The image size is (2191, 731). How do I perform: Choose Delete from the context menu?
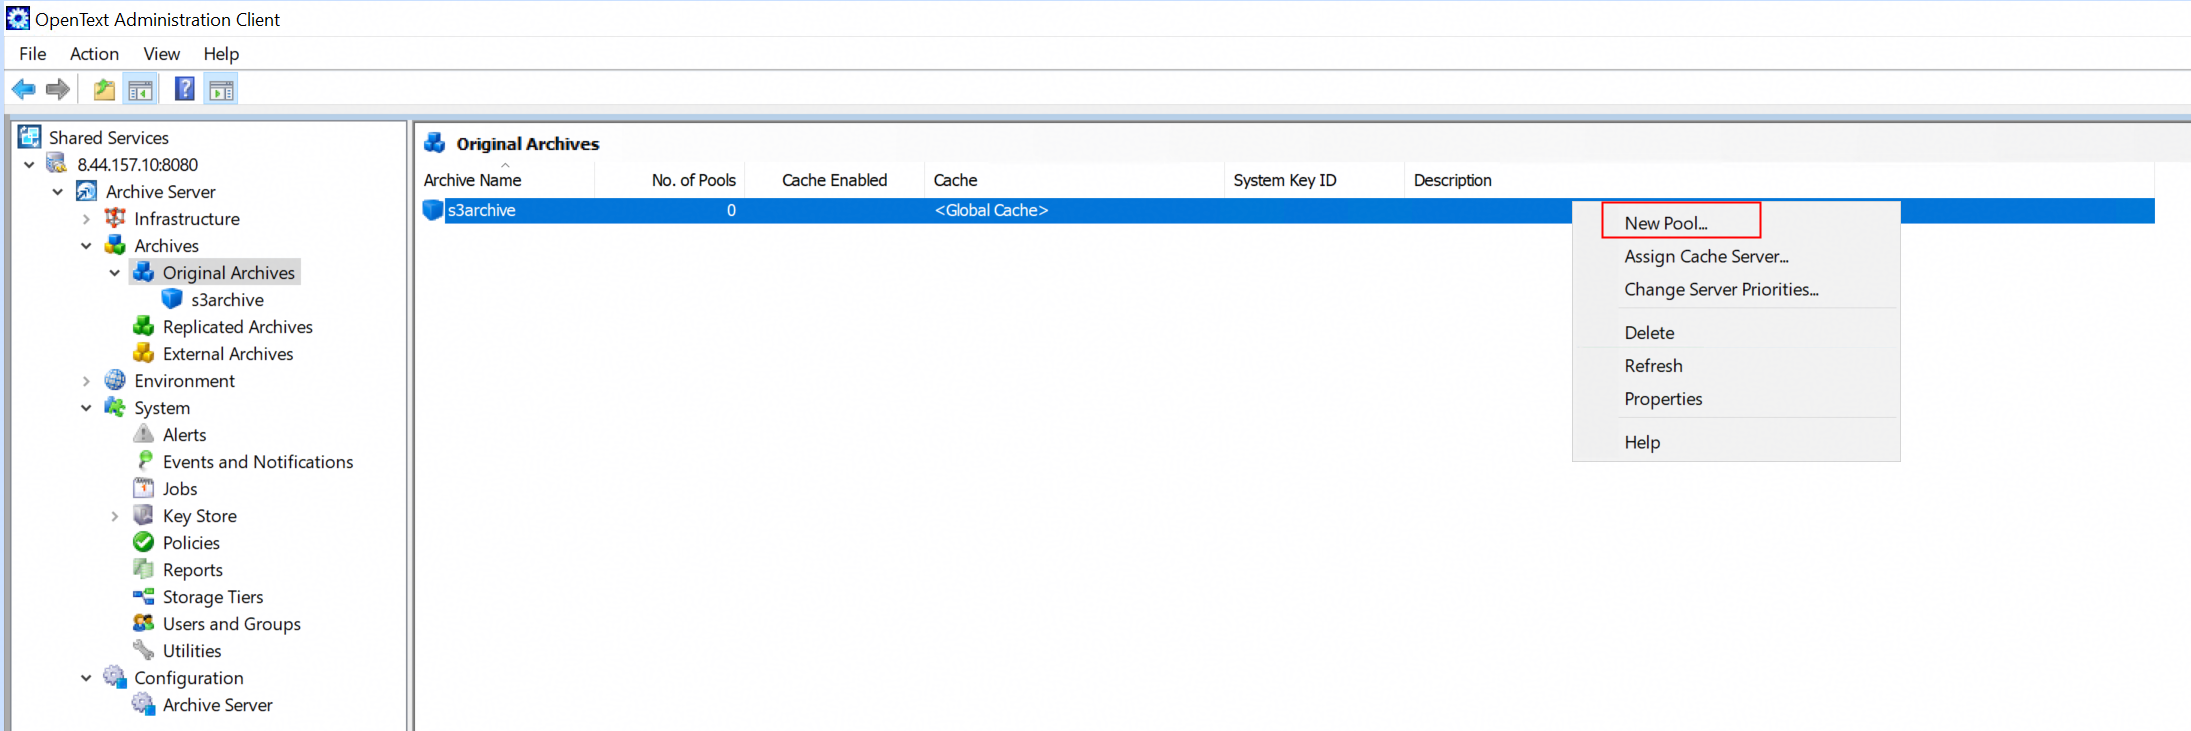pyautogui.click(x=1736, y=332)
